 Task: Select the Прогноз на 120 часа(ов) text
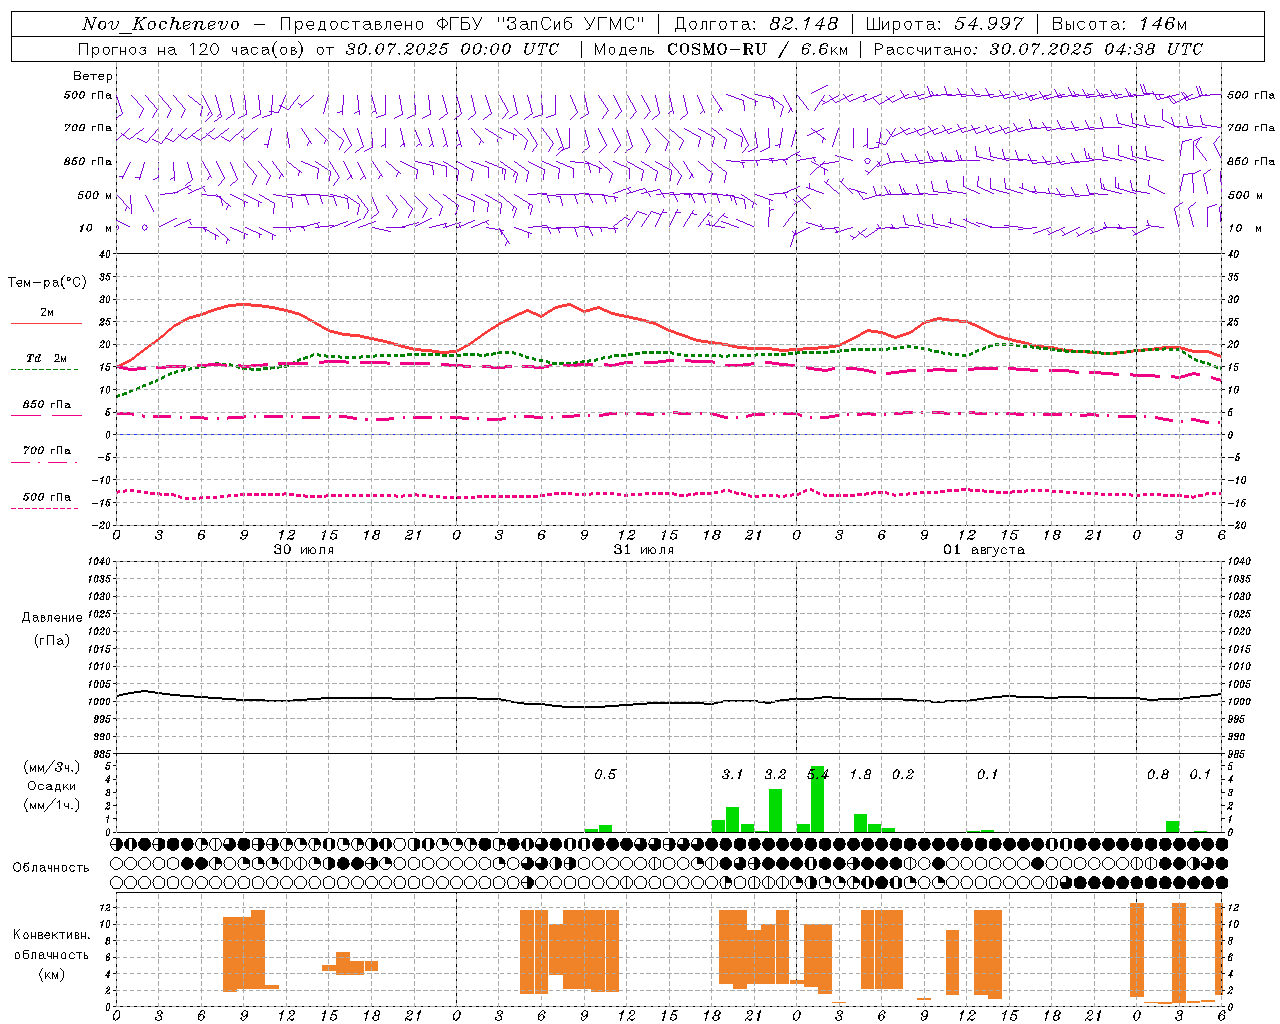point(193,49)
